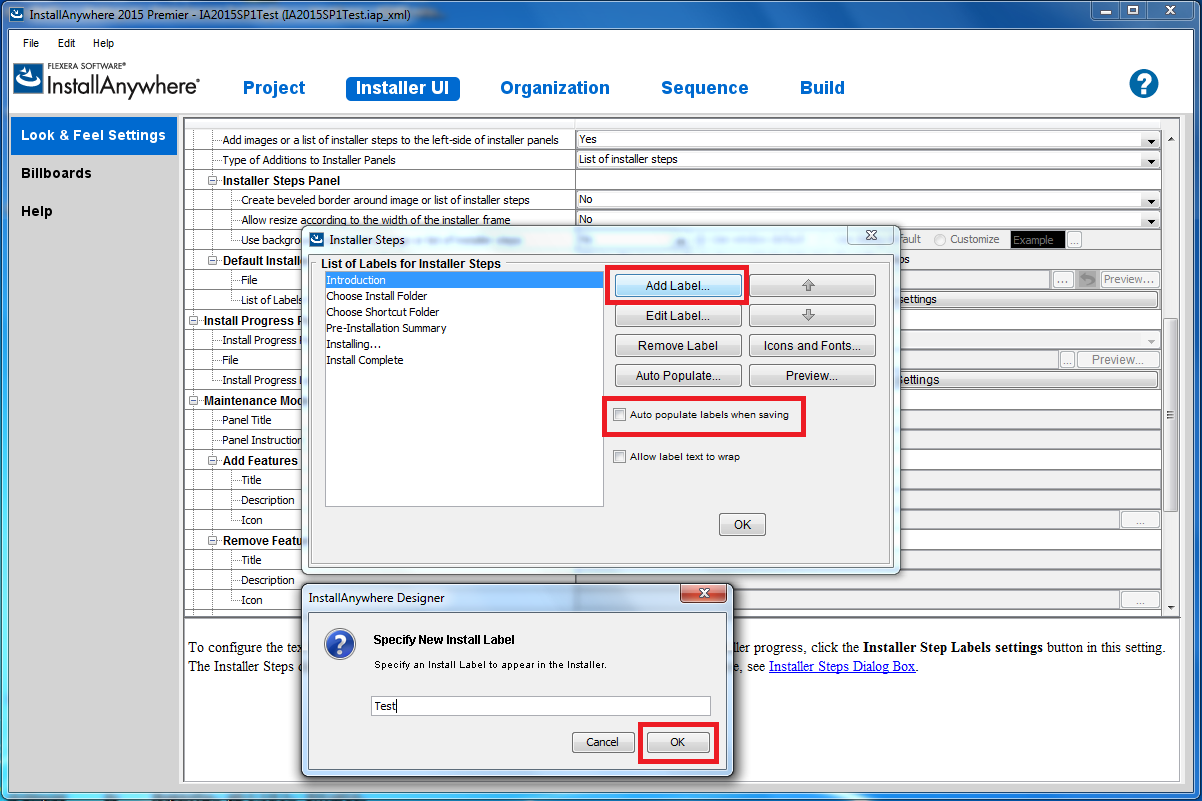Move label down with arrow button
Viewport: 1202px width, 801px height.
point(812,316)
